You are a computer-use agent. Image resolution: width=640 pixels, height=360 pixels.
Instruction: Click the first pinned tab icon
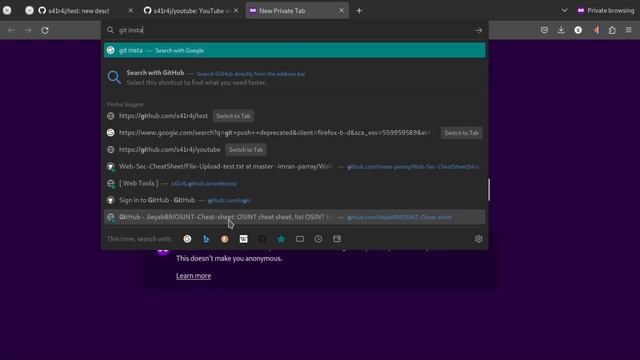[x=7, y=11]
